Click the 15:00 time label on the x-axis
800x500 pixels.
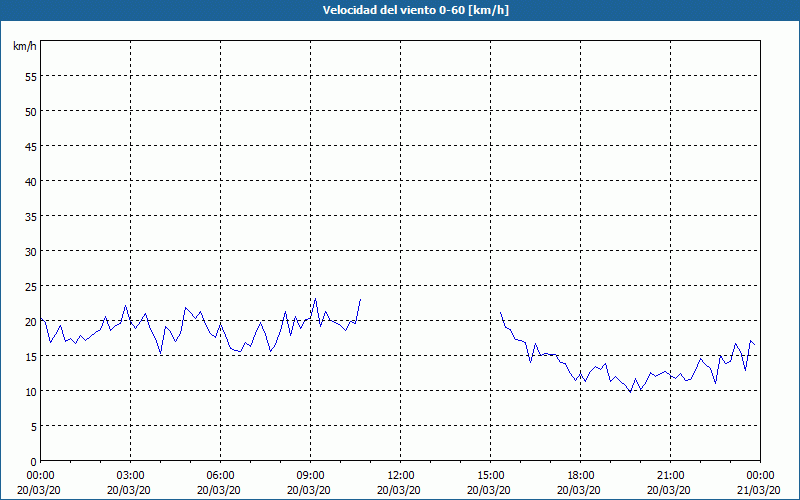(490, 476)
